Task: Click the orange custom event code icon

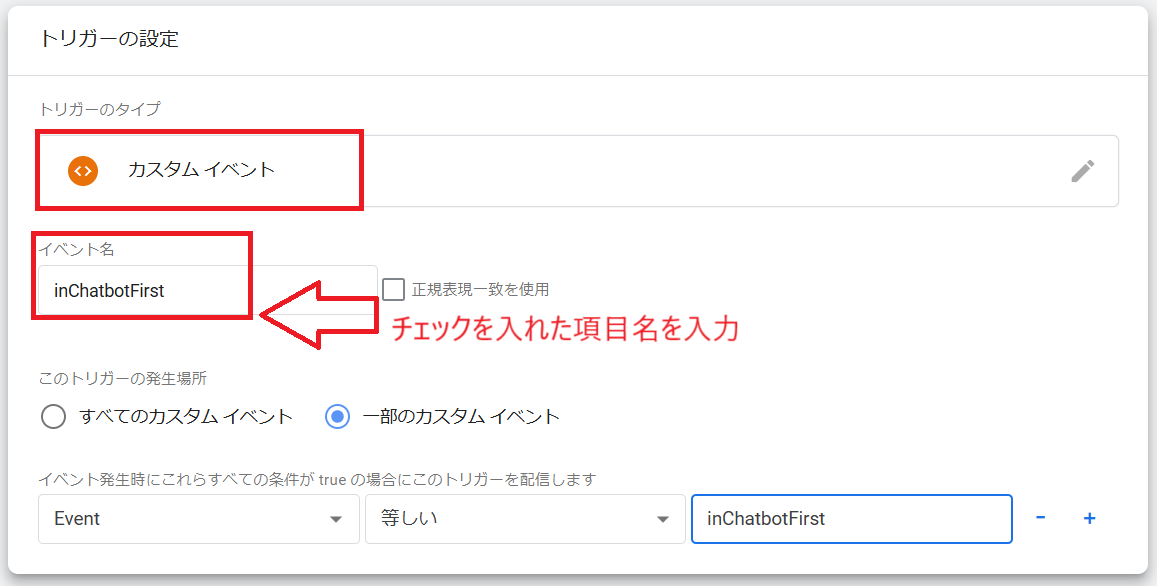Action: [83, 170]
